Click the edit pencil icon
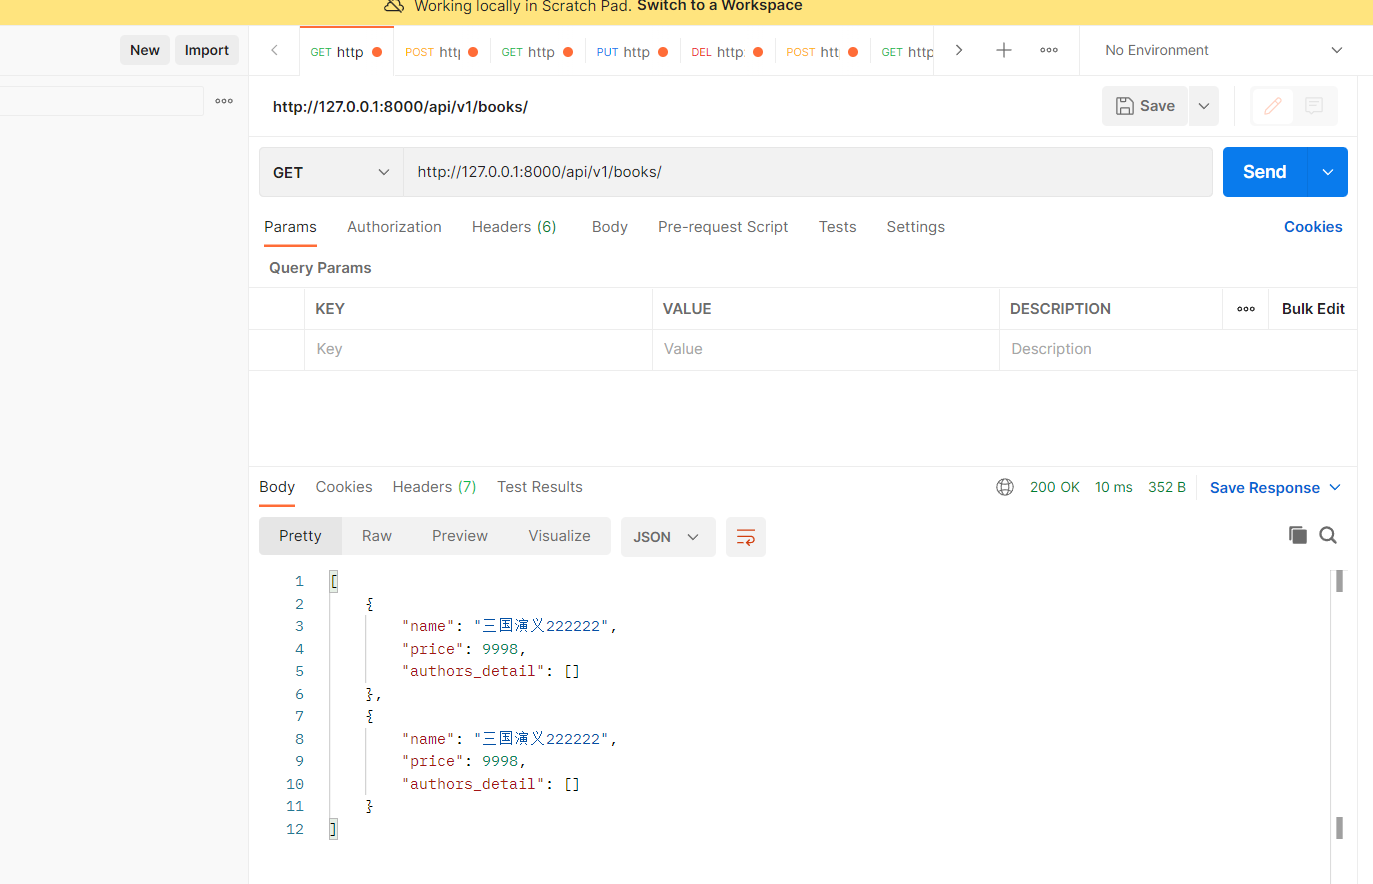Viewport: 1373px width, 884px height. [1273, 106]
